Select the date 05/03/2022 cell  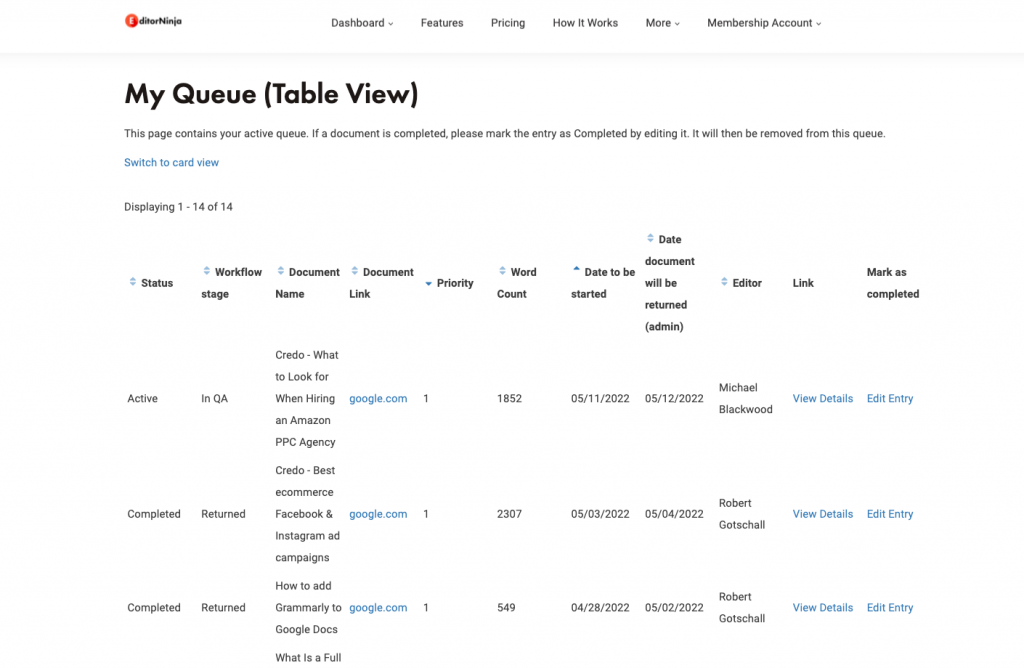600,514
